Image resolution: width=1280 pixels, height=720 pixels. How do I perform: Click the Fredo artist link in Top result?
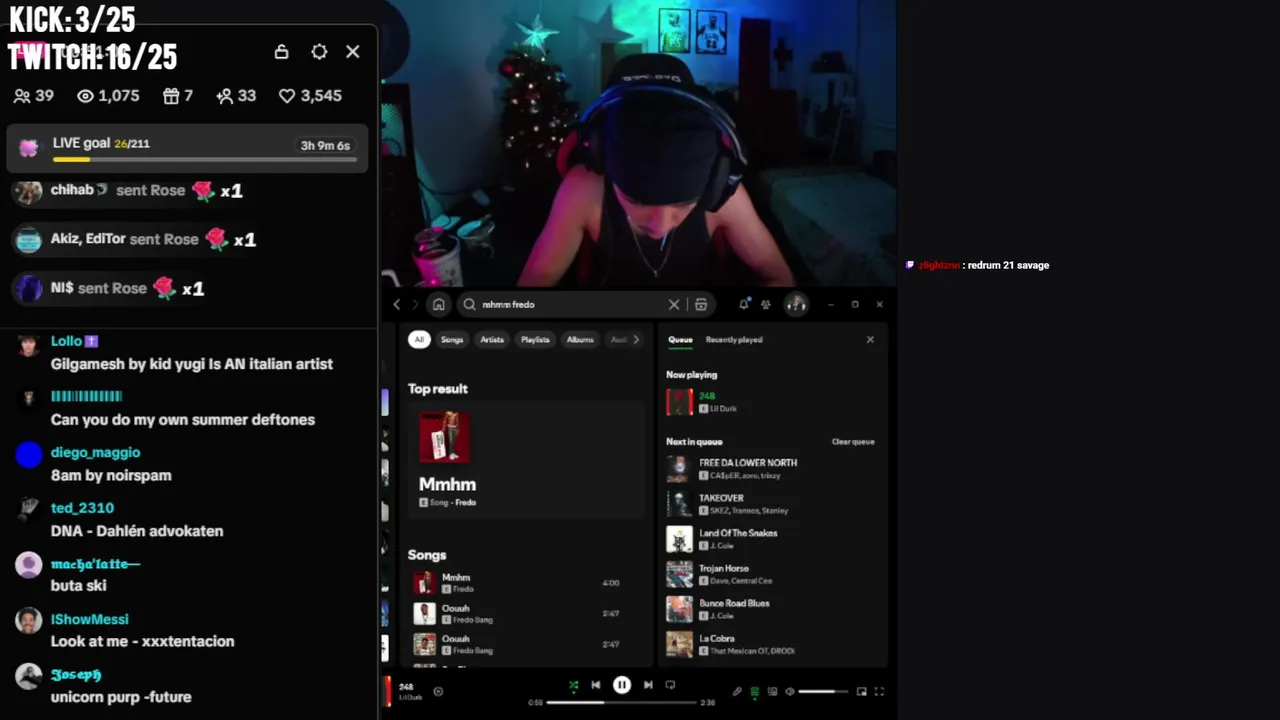coord(466,502)
